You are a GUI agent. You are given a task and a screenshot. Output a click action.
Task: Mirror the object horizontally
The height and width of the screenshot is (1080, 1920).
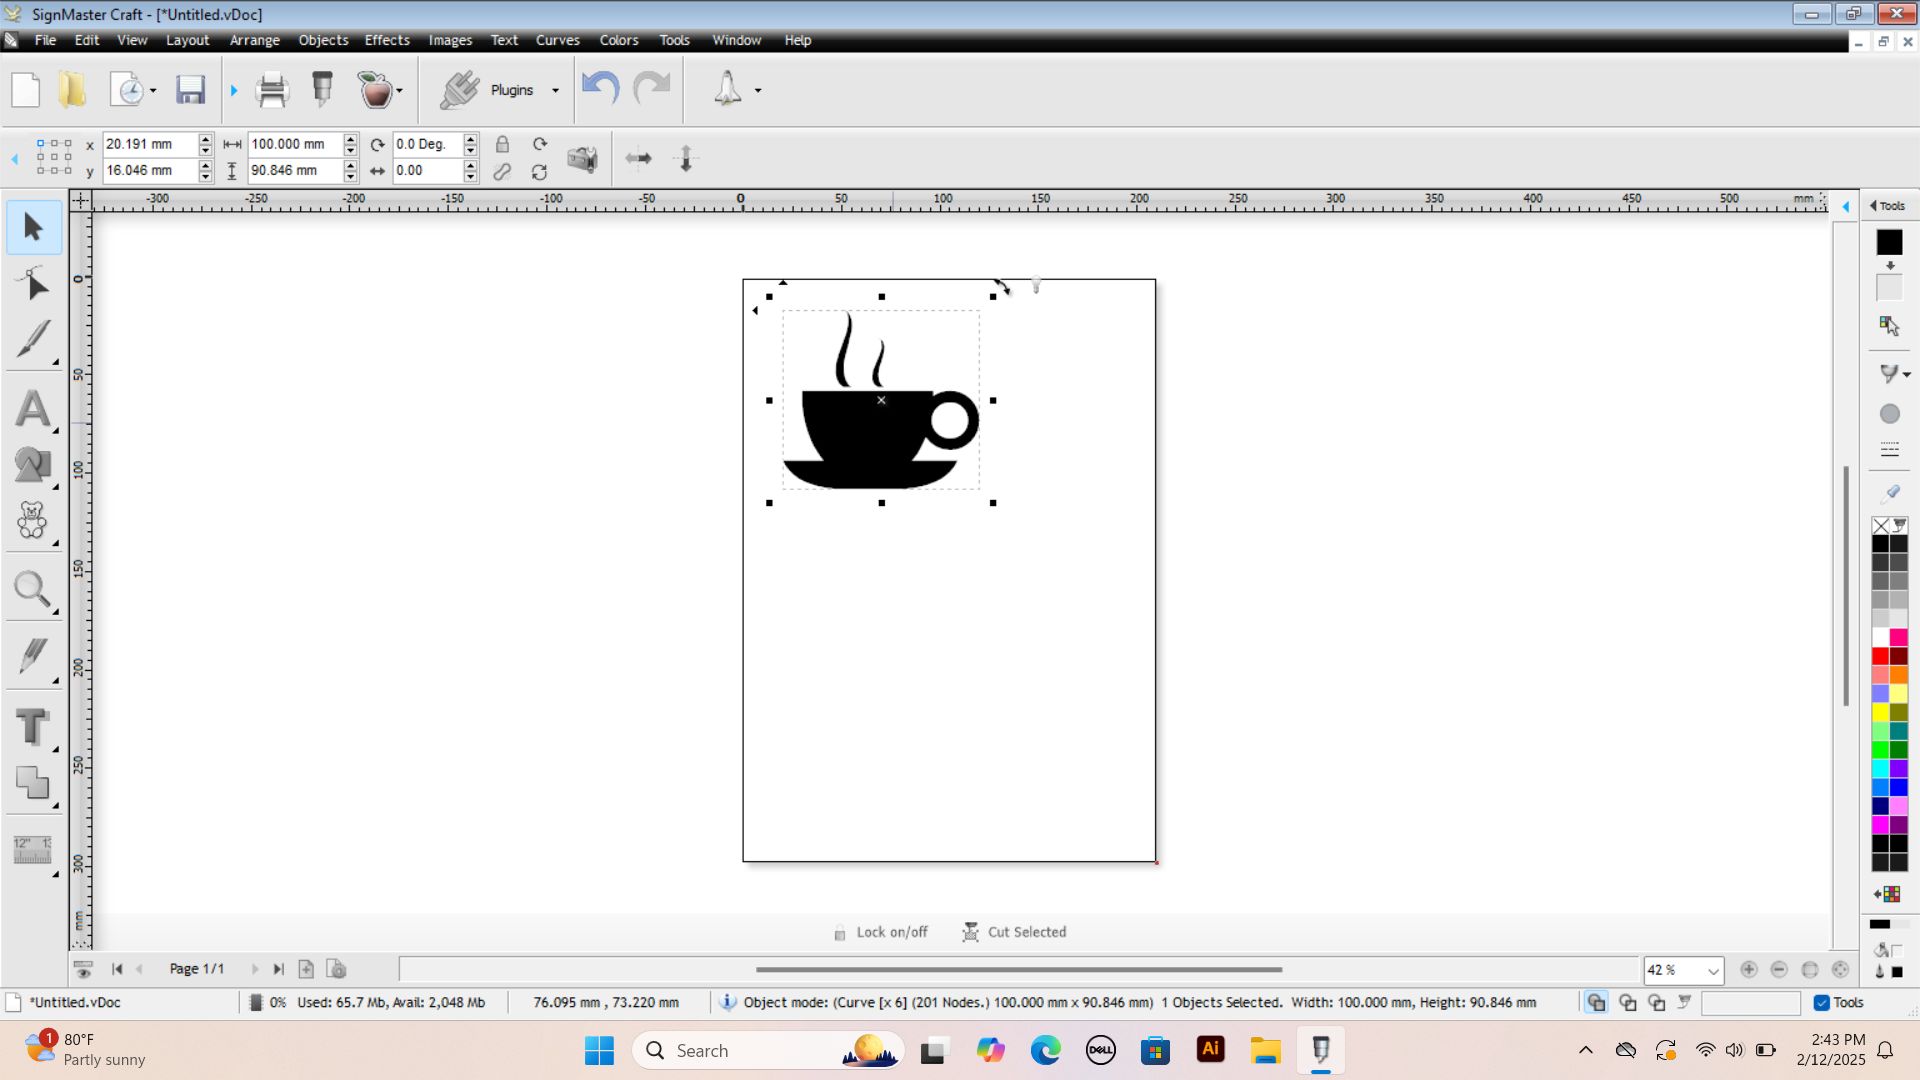(x=638, y=158)
